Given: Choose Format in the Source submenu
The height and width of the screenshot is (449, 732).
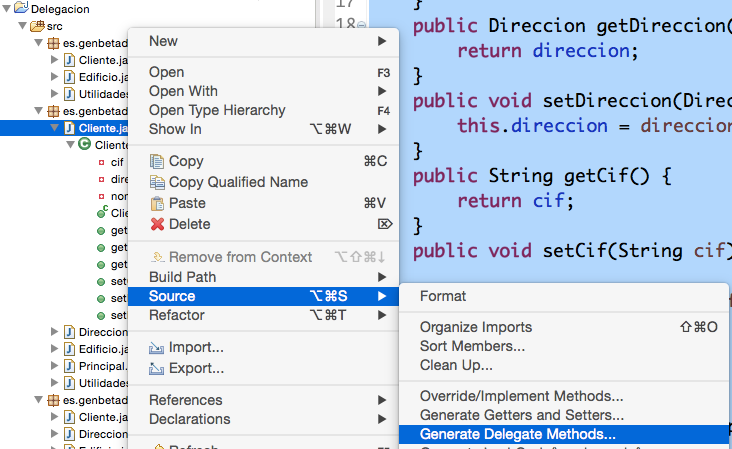Looking at the screenshot, I should tap(443, 296).
